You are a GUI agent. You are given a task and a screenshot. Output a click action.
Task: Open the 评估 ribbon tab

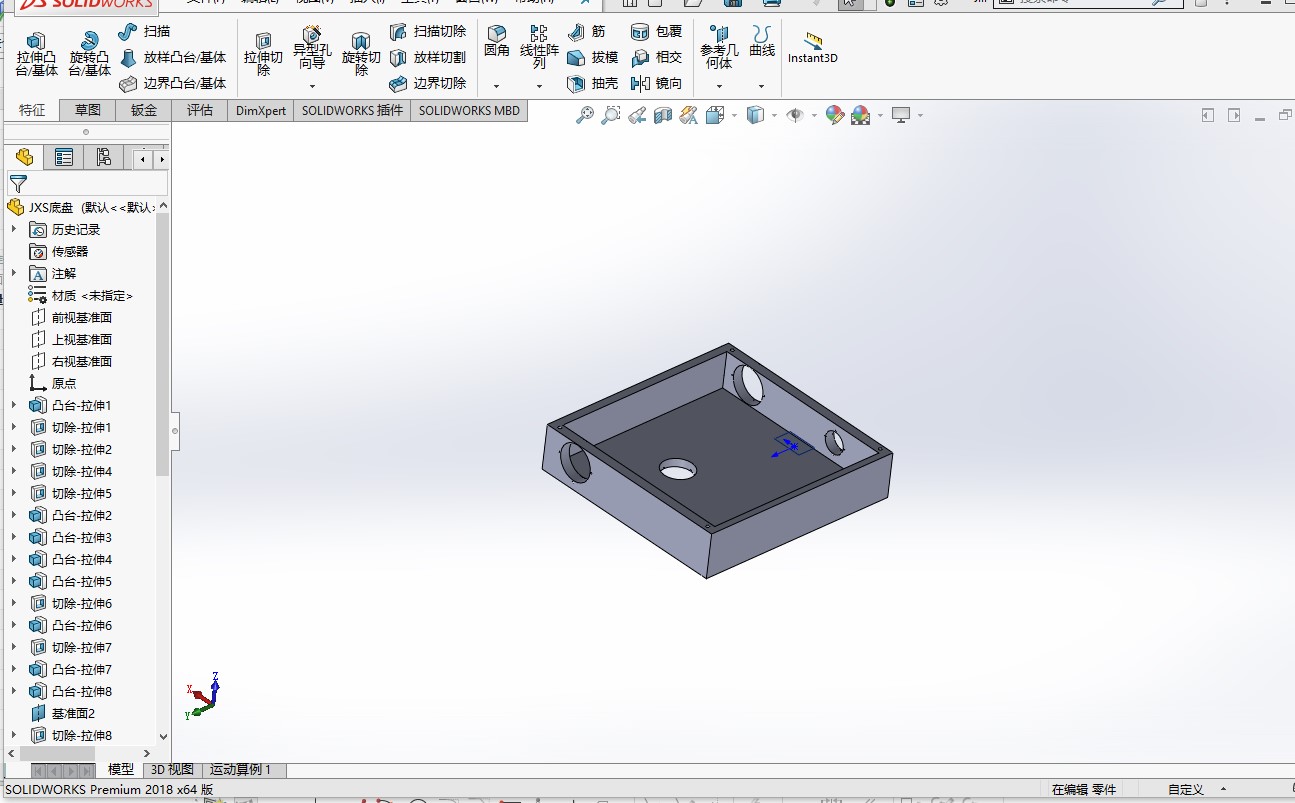click(200, 110)
